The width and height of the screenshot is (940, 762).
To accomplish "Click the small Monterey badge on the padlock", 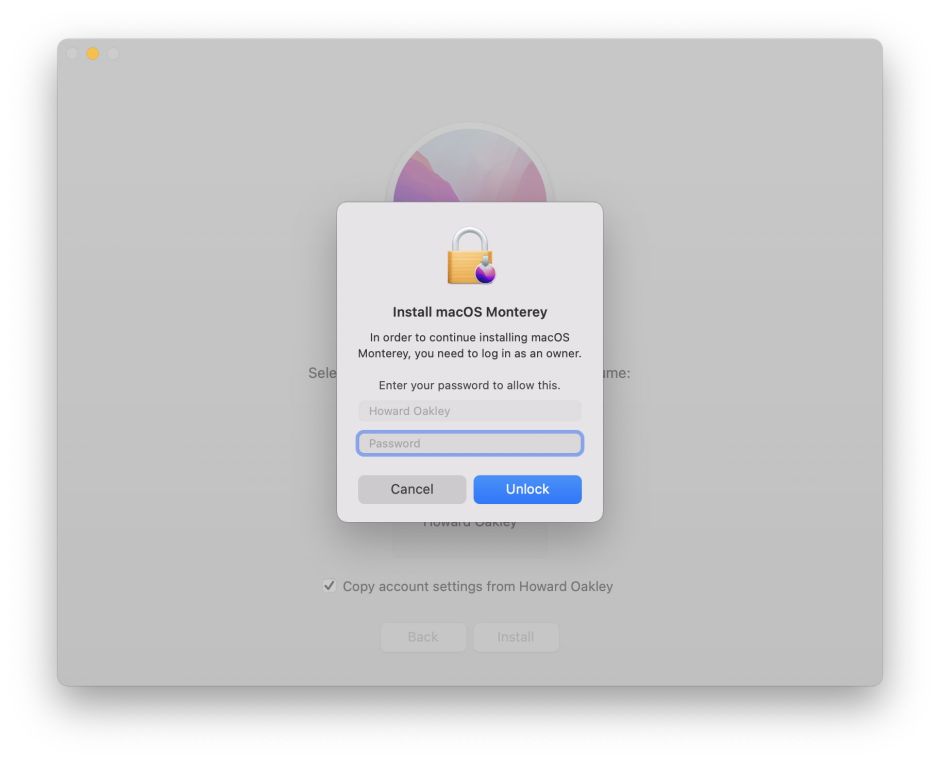I will 485,273.
